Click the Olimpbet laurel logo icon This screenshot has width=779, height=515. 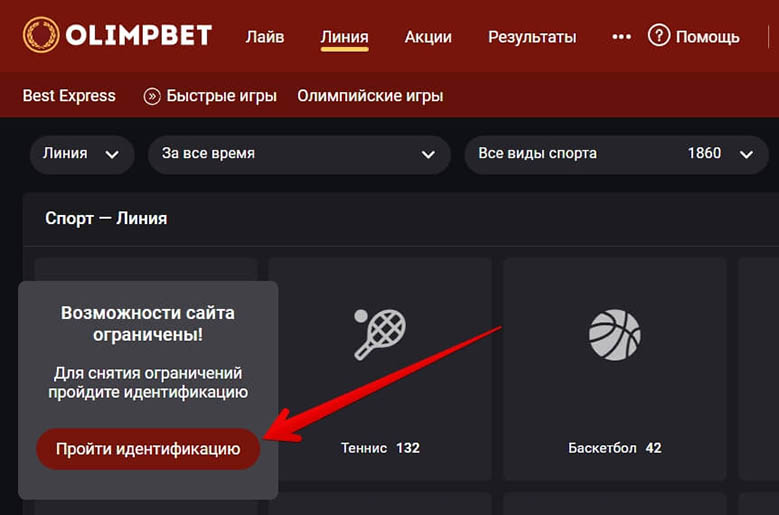tap(41, 35)
